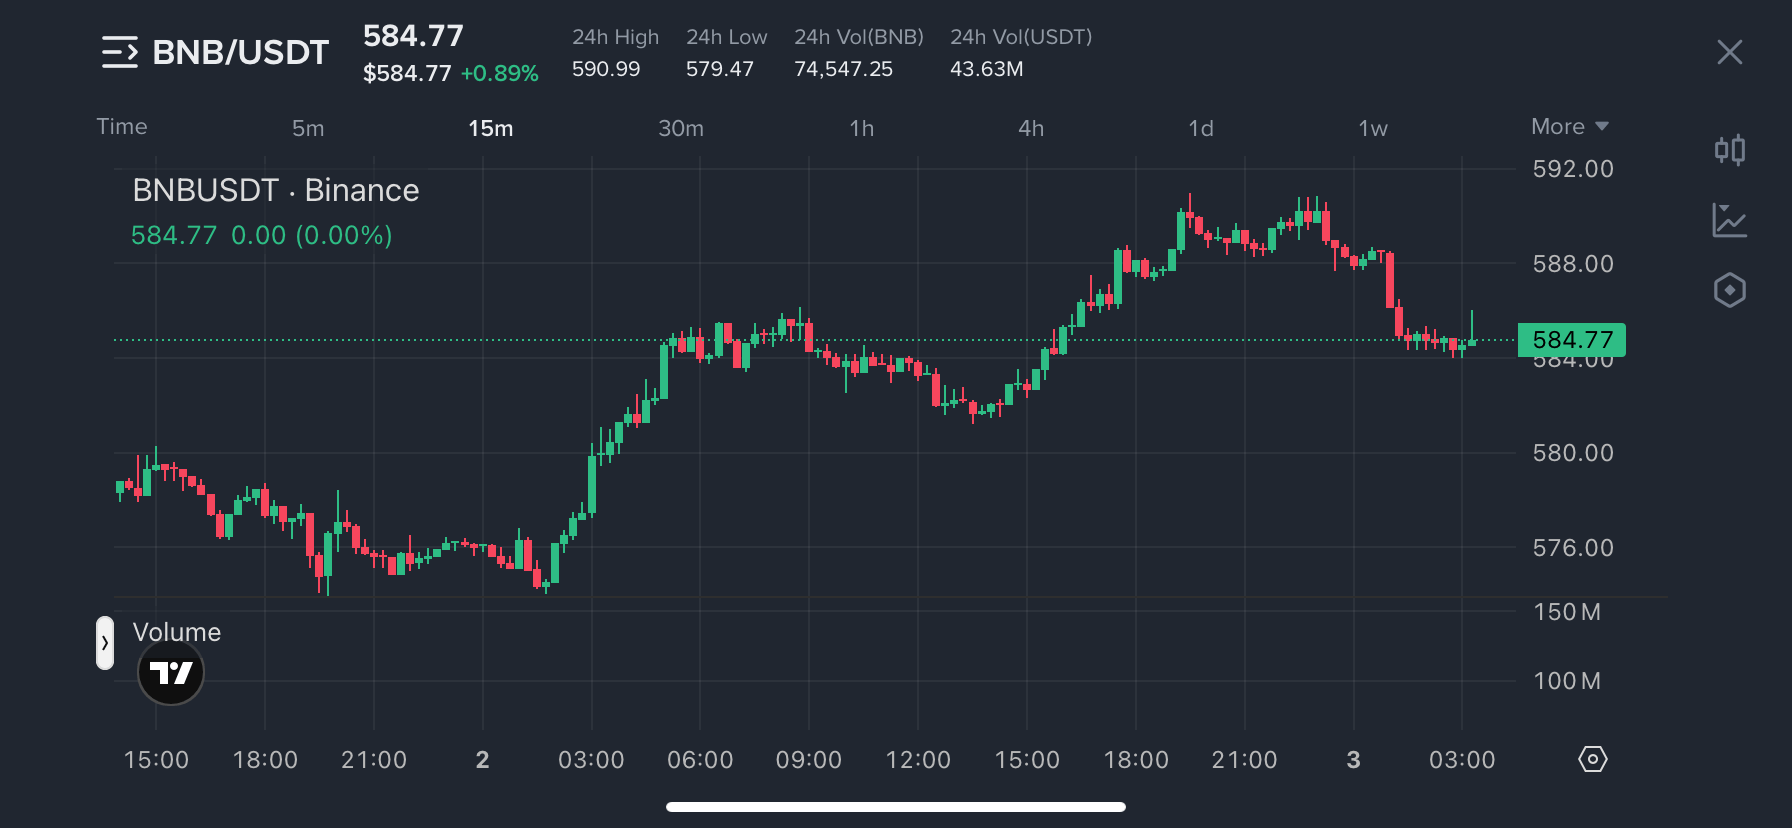Click the 576.00 price axis label

[x=1573, y=548]
